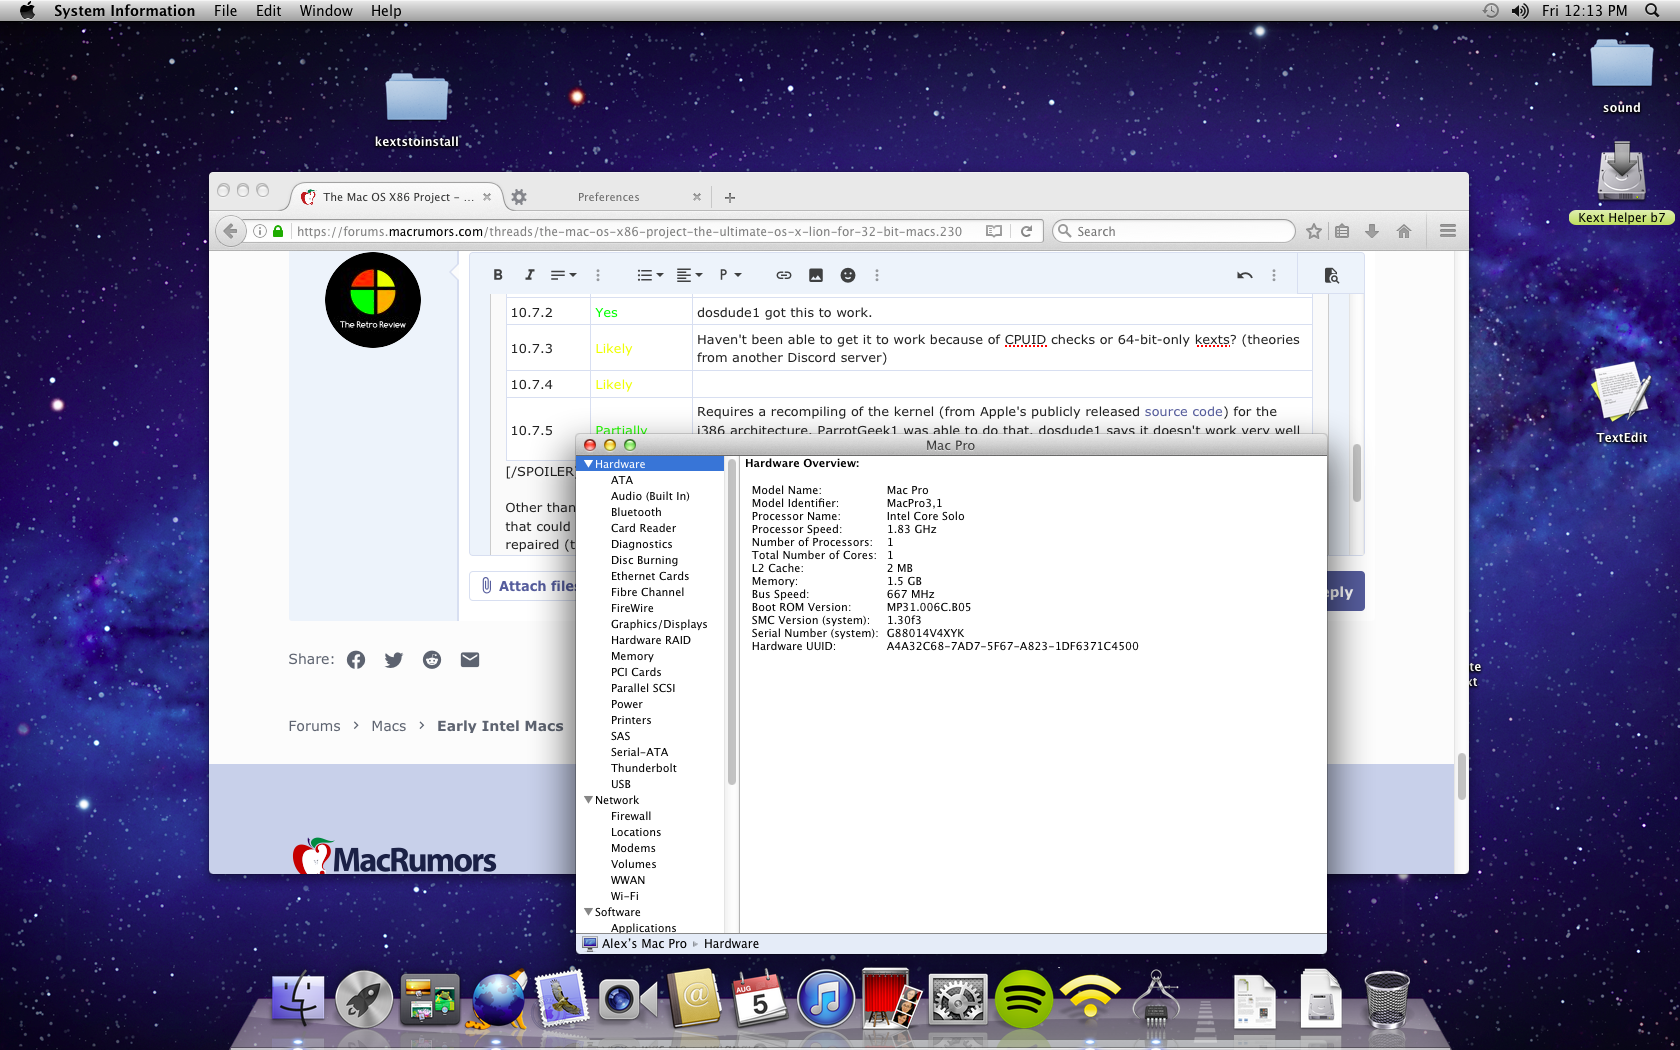Viewport: 1680px width, 1050px height.
Task: Collapse the Software section in the sidebar
Action: 589,912
